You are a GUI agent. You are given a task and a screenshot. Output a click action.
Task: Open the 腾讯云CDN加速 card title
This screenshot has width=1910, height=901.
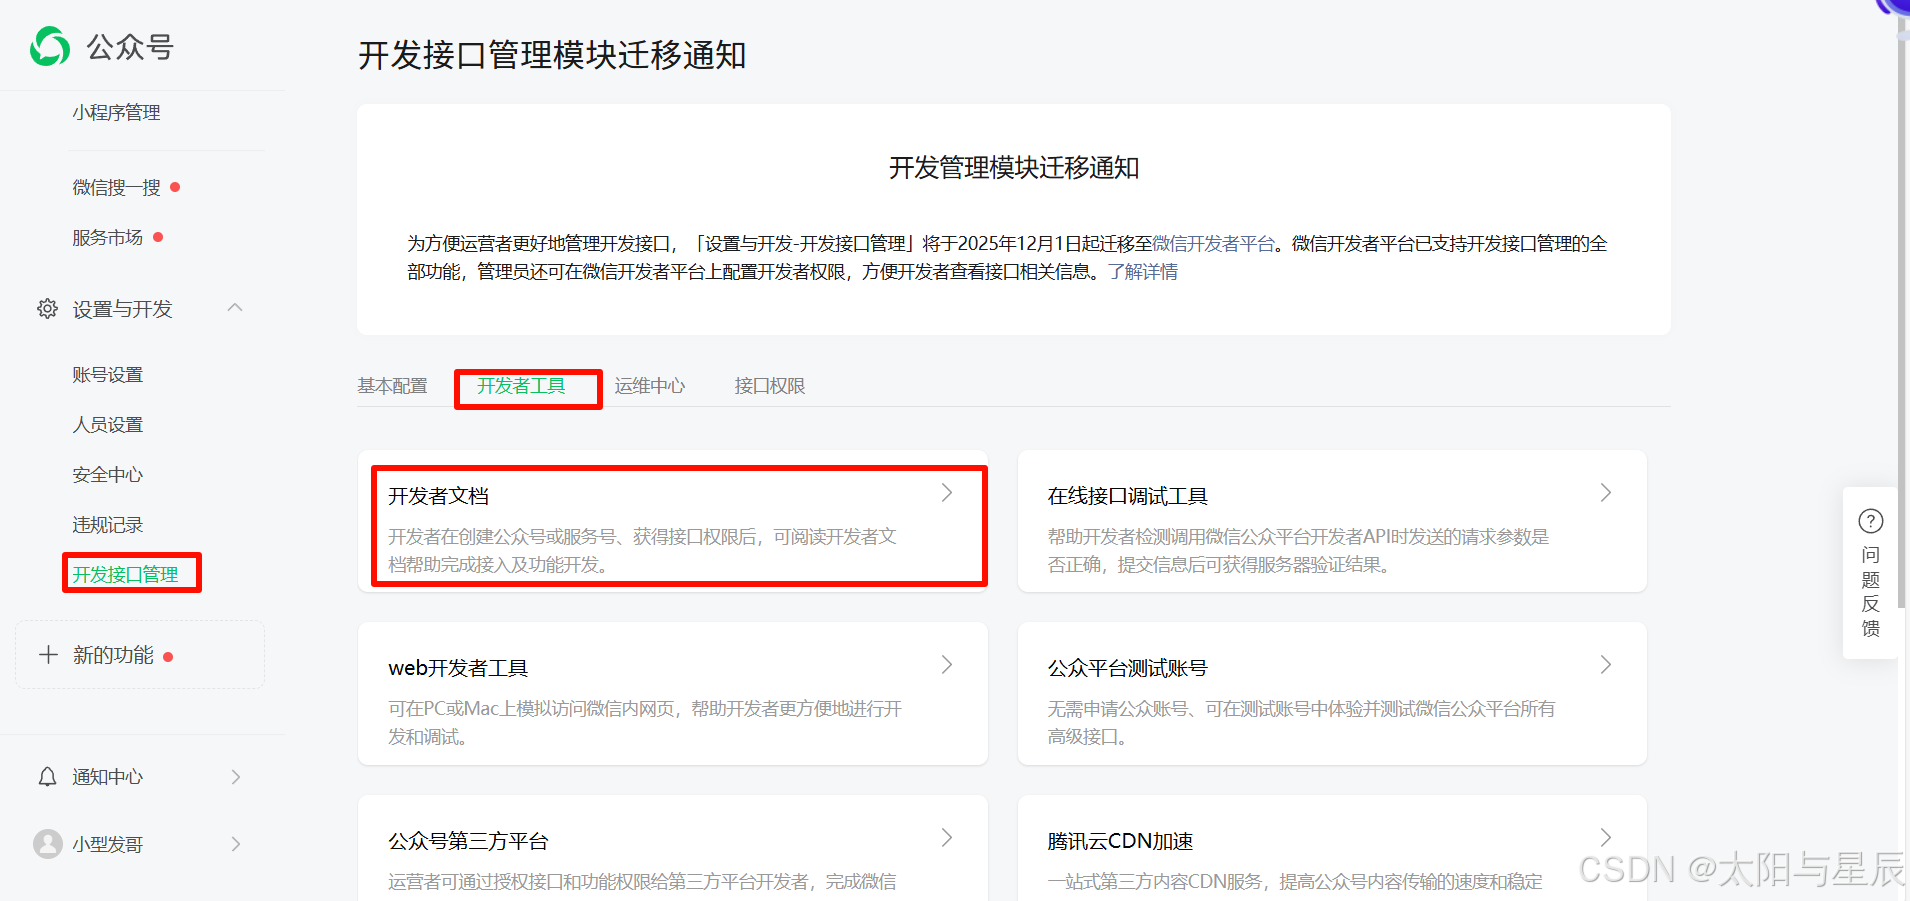tap(1121, 841)
